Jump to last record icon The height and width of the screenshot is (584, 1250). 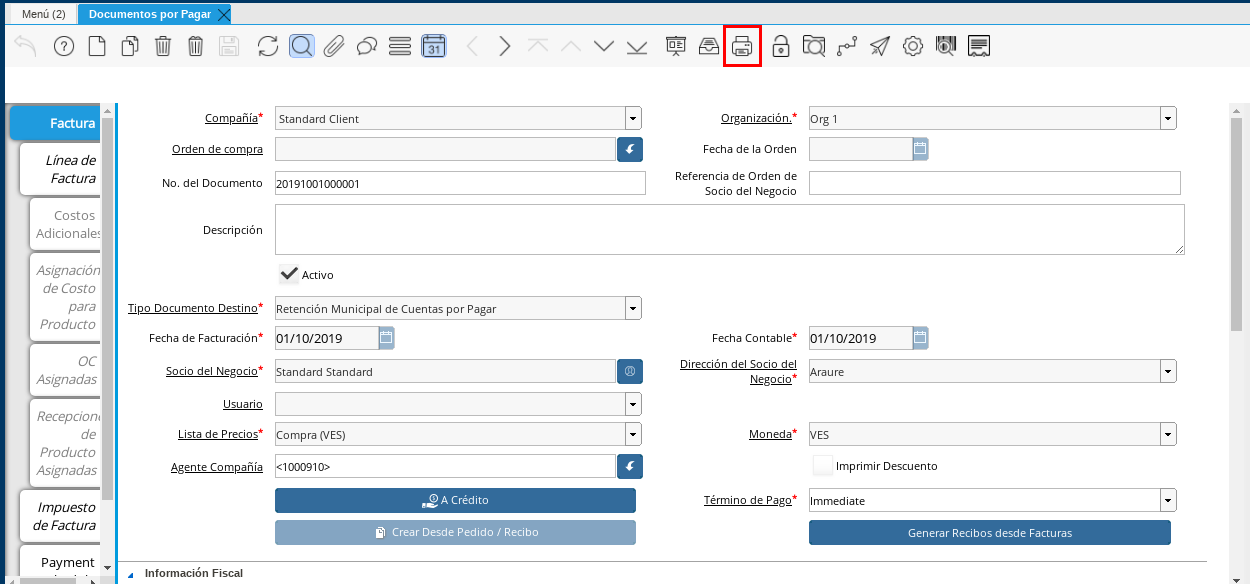click(637, 46)
